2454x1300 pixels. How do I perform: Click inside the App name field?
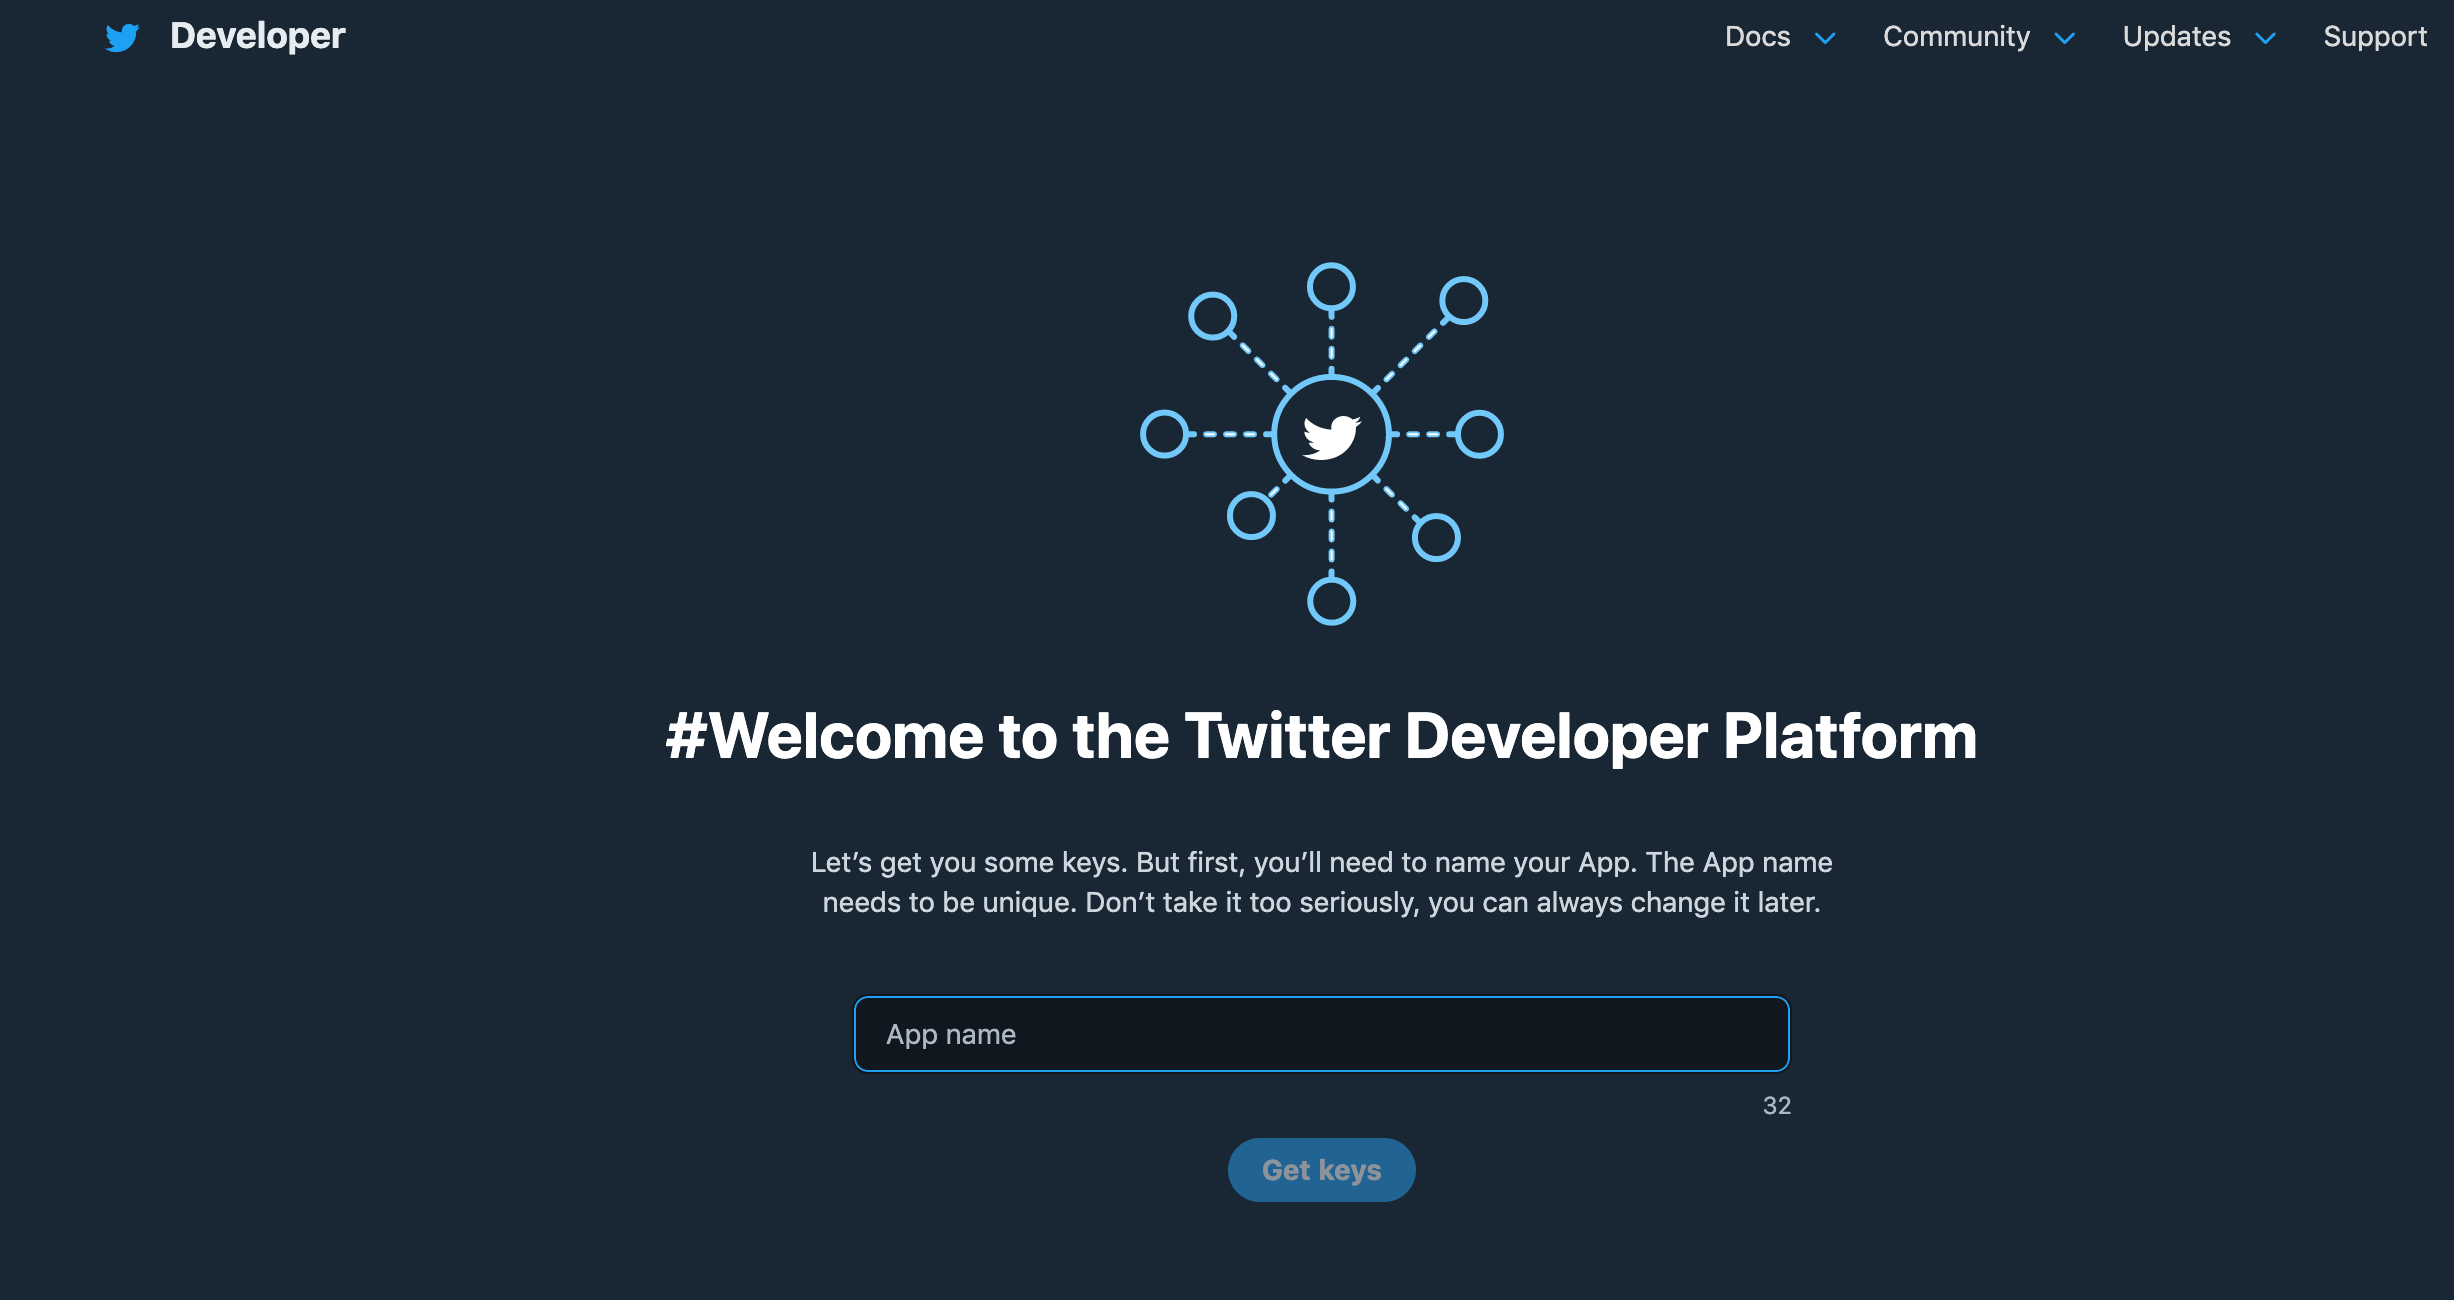pyautogui.click(x=1321, y=1033)
